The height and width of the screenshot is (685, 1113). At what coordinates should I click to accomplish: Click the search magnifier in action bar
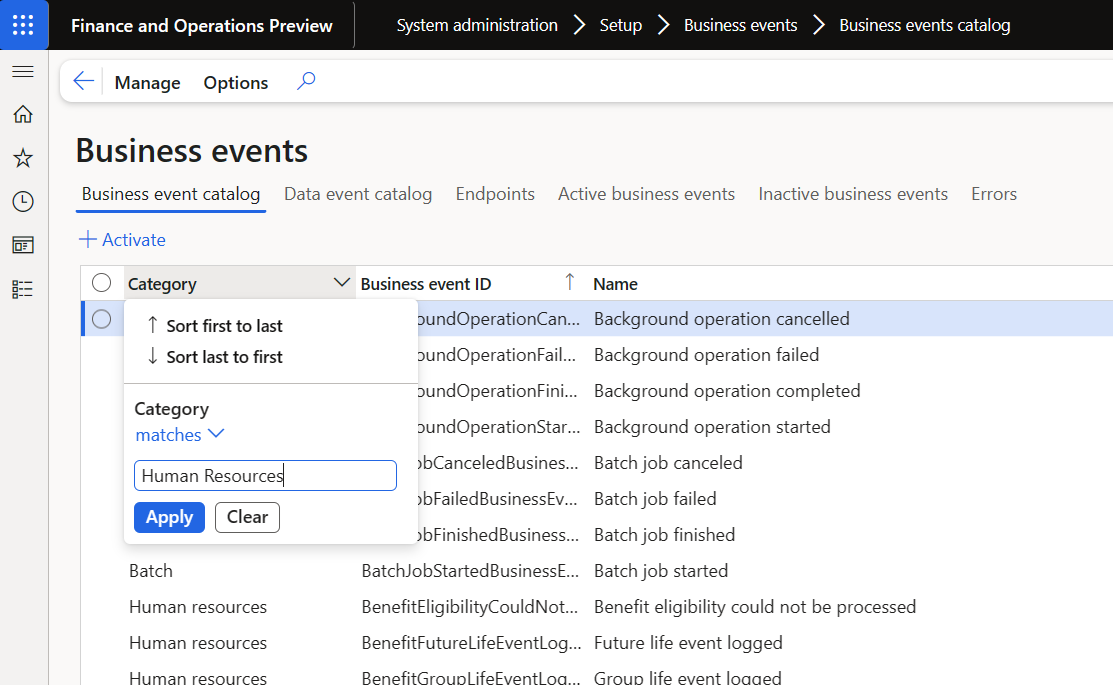click(306, 81)
